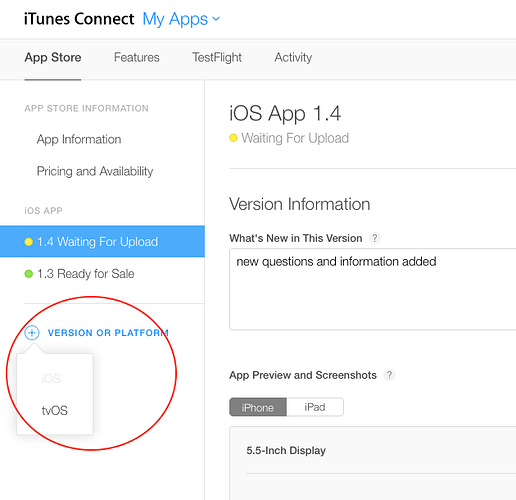This screenshot has height=500, width=516.
Task: Switch to iPhone screenshots segment
Action: 258,407
